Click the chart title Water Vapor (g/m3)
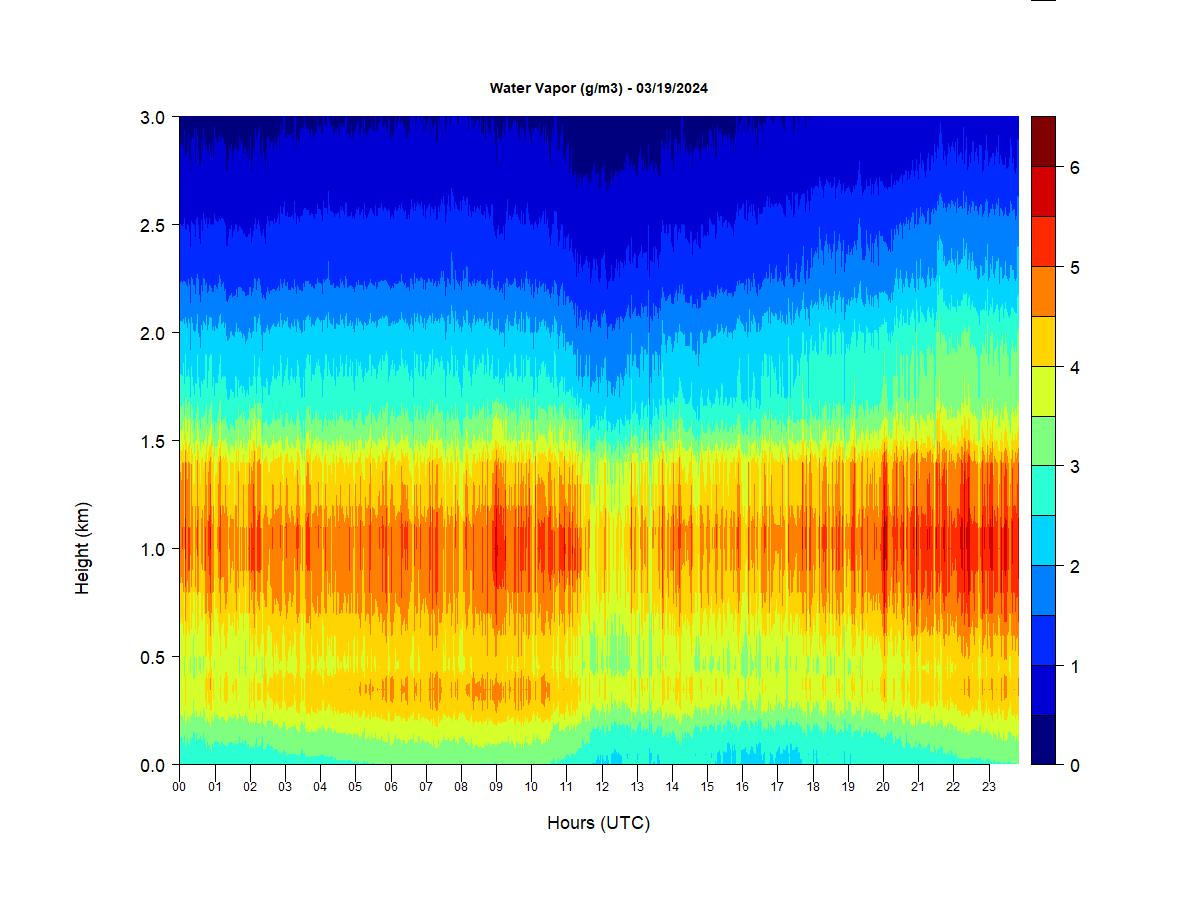1200x900 pixels. pos(599,88)
